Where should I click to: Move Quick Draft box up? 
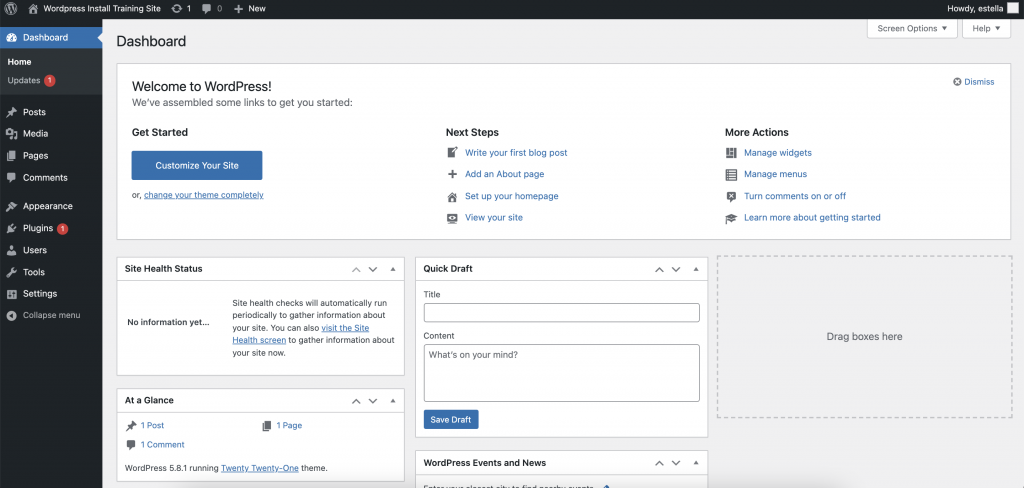coord(659,269)
